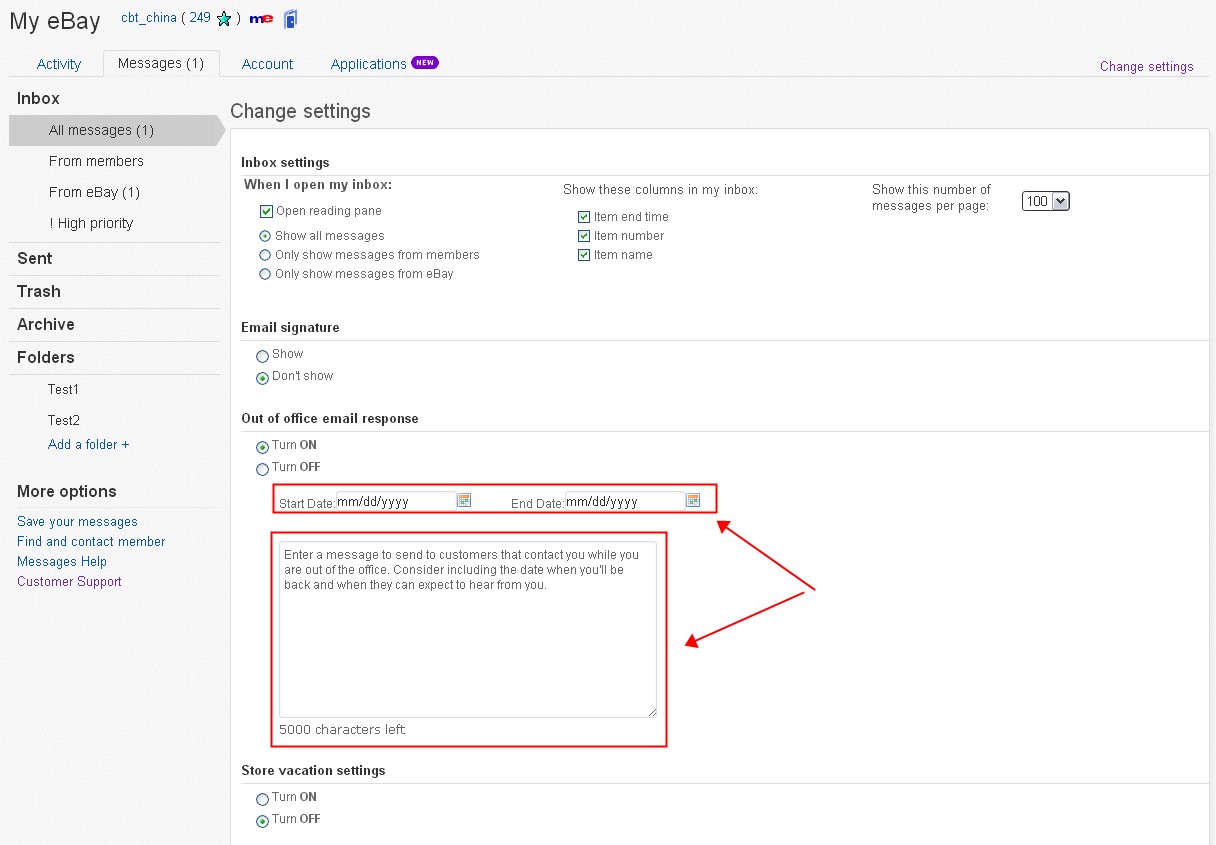The width and height of the screenshot is (1216, 845).
Task: Open the Account tab
Action: tap(267, 64)
